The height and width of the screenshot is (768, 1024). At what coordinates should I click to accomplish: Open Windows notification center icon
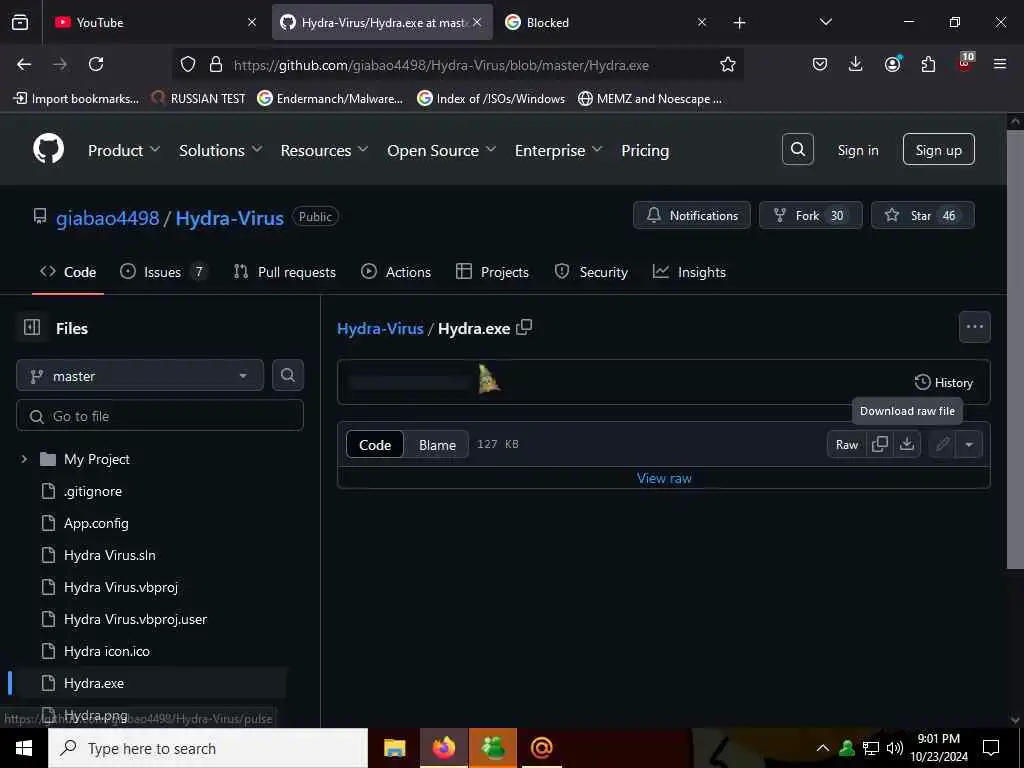(x=991, y=748)
